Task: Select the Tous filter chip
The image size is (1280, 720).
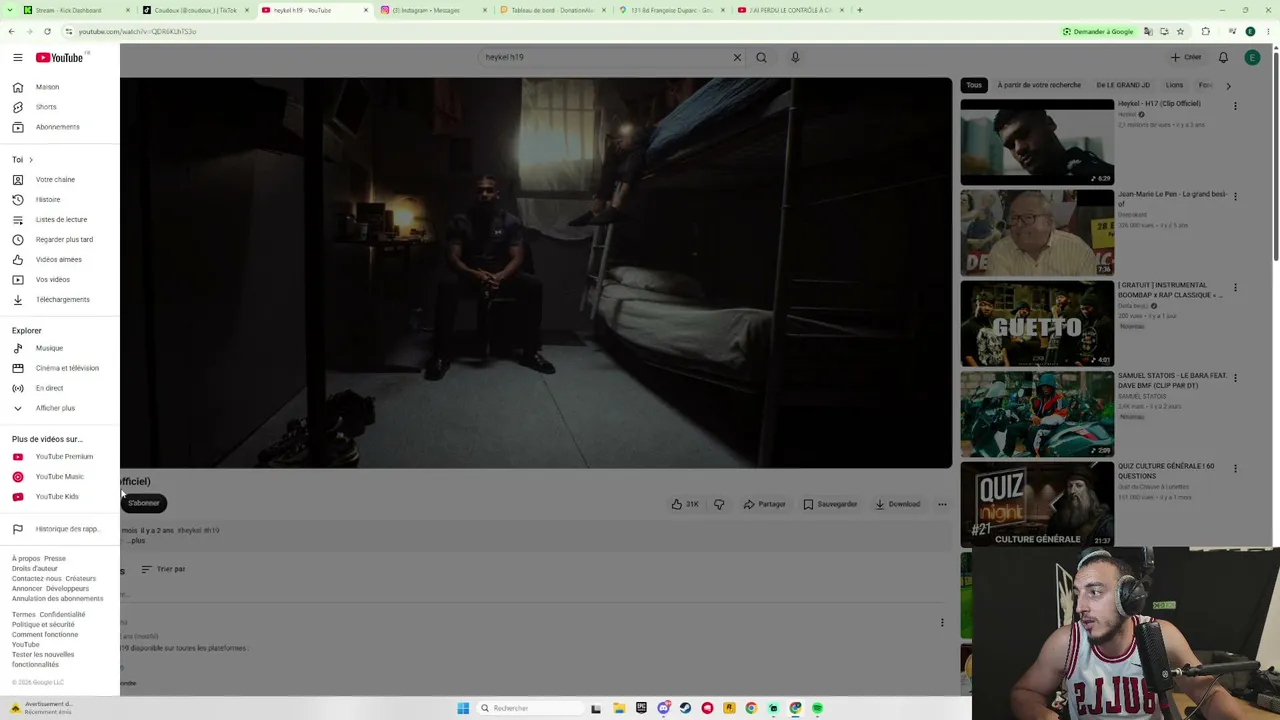Action: coord(974,85)
